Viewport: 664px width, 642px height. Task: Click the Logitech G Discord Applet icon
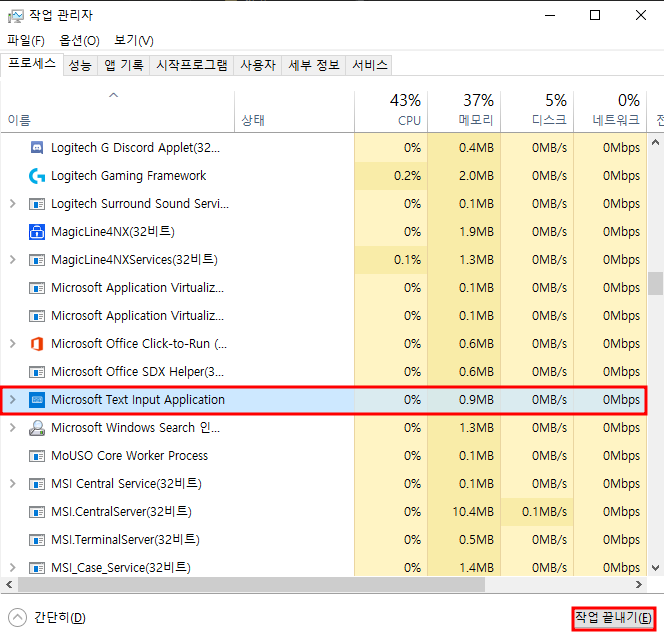(x=37, y=147)
